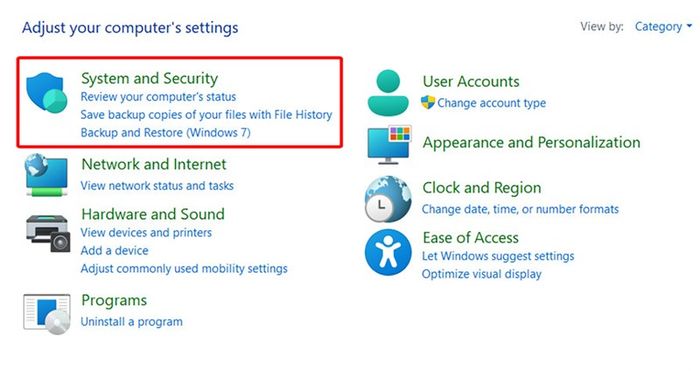The width and height of the screenshot is (700, 371).
Task: Open View devices and printers
Action: pyautogui.click(x=146, y=233)
